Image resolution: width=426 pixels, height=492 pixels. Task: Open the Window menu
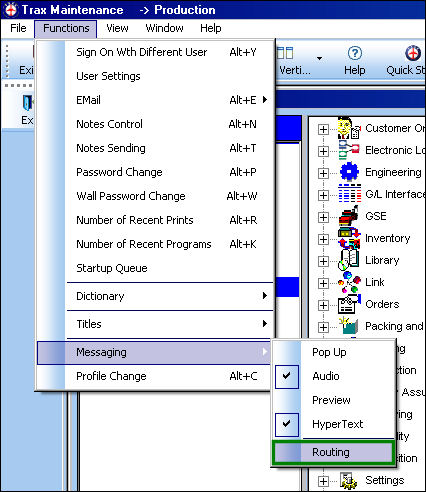click(x=164, y=28)
